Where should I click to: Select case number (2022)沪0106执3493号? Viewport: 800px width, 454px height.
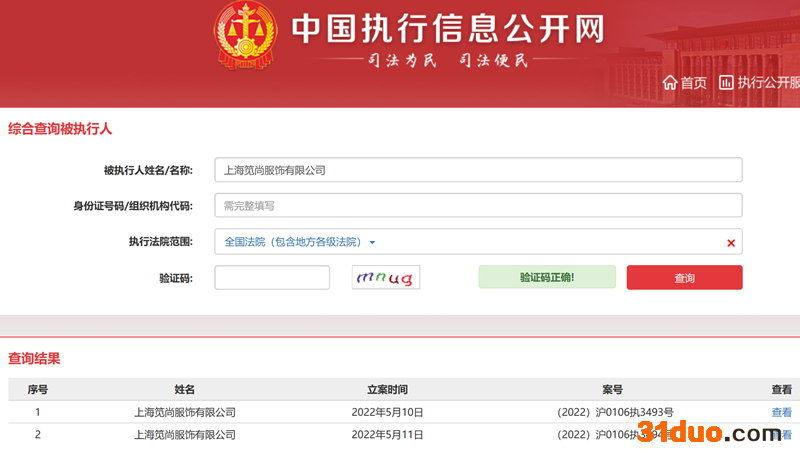[615, 412]
